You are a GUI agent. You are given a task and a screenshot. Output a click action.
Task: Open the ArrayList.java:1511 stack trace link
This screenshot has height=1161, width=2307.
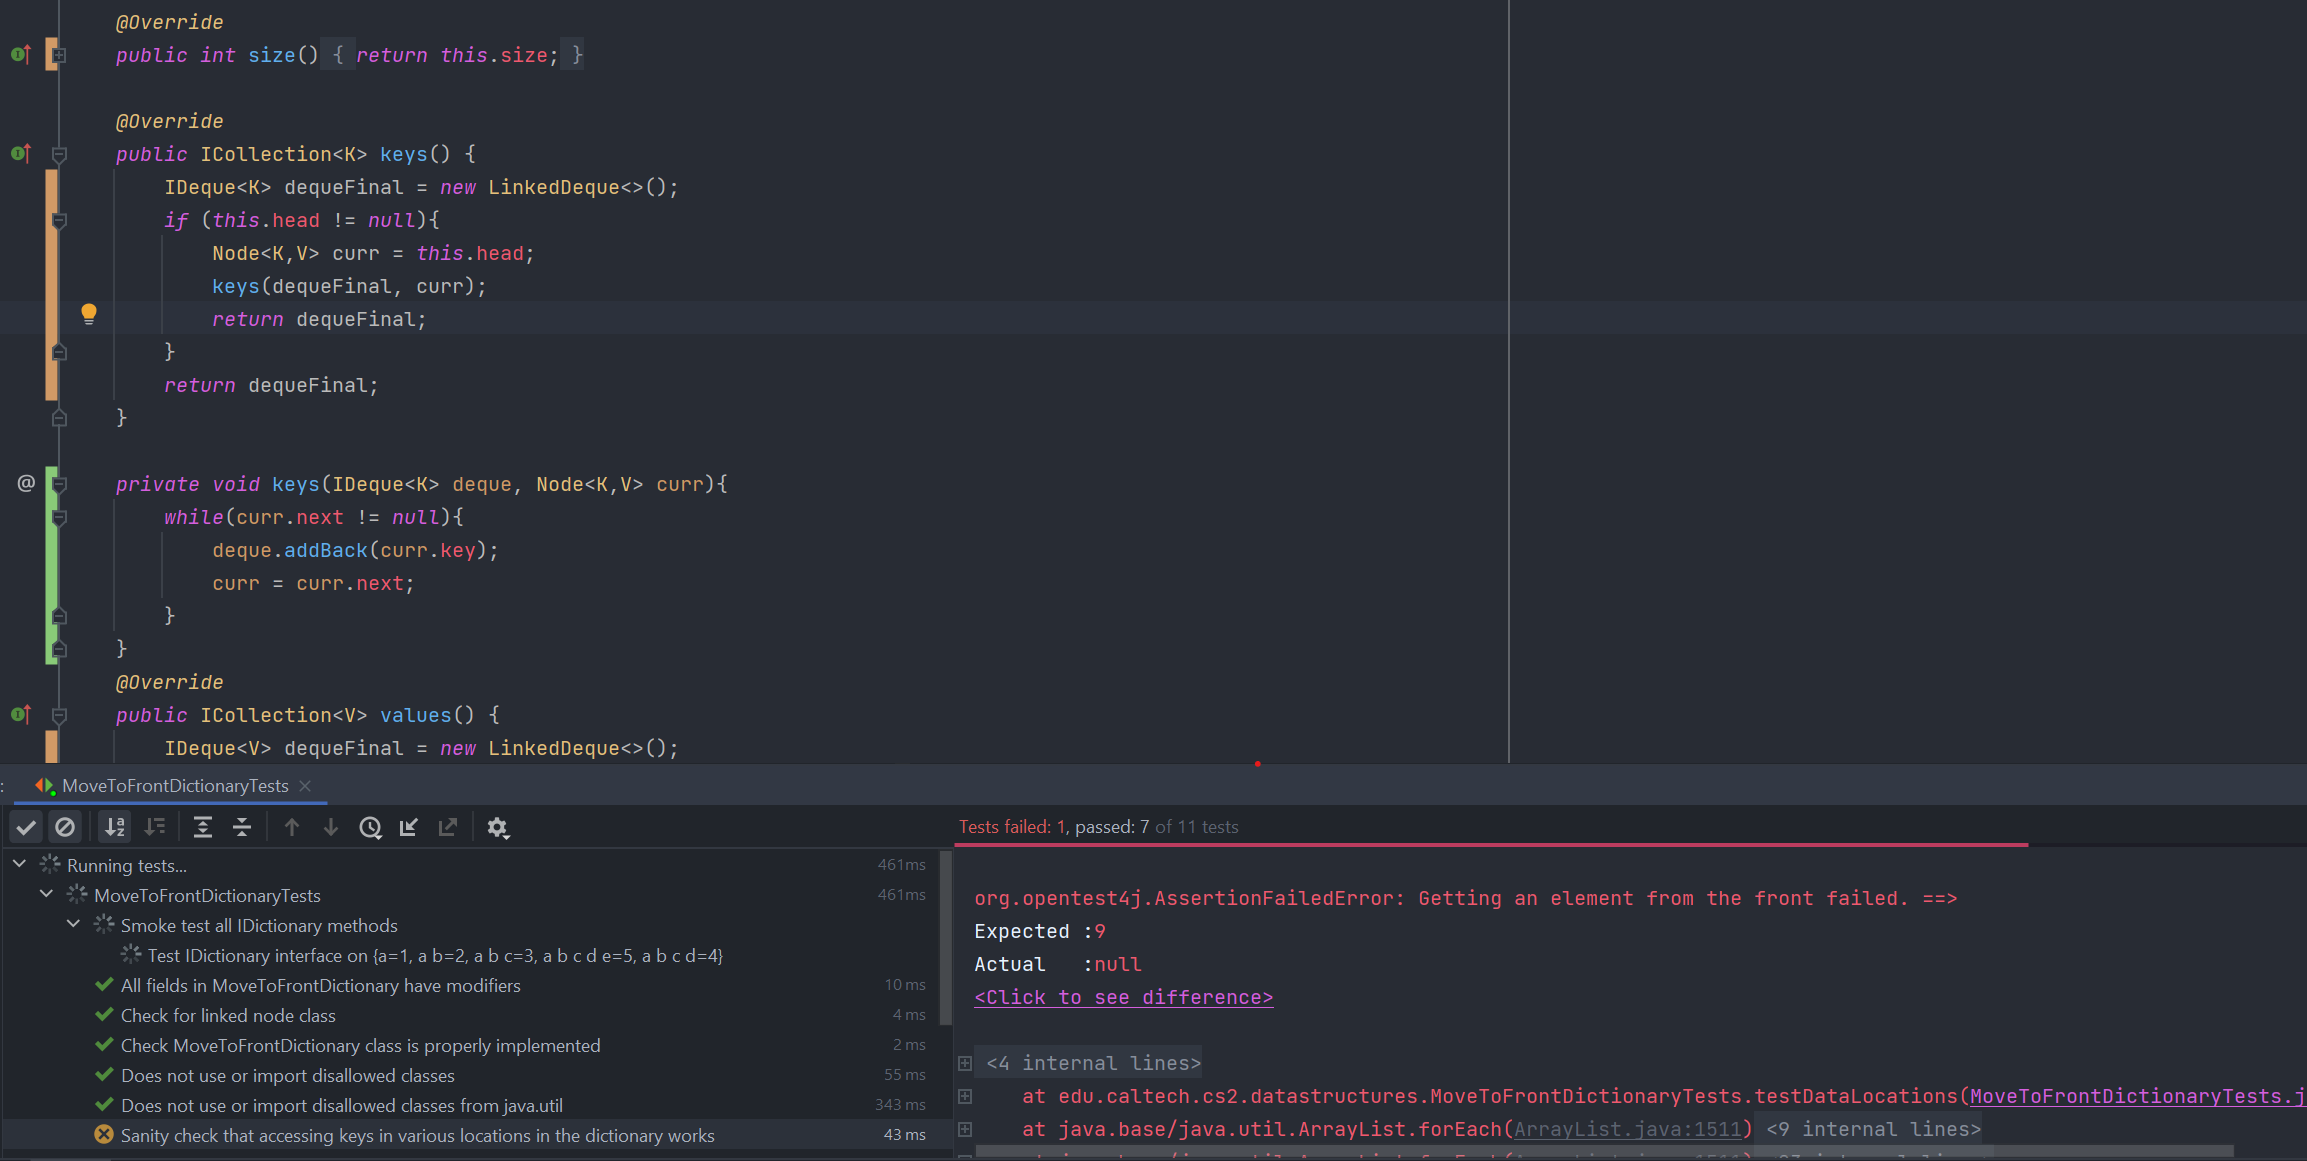(1627, 1129)
